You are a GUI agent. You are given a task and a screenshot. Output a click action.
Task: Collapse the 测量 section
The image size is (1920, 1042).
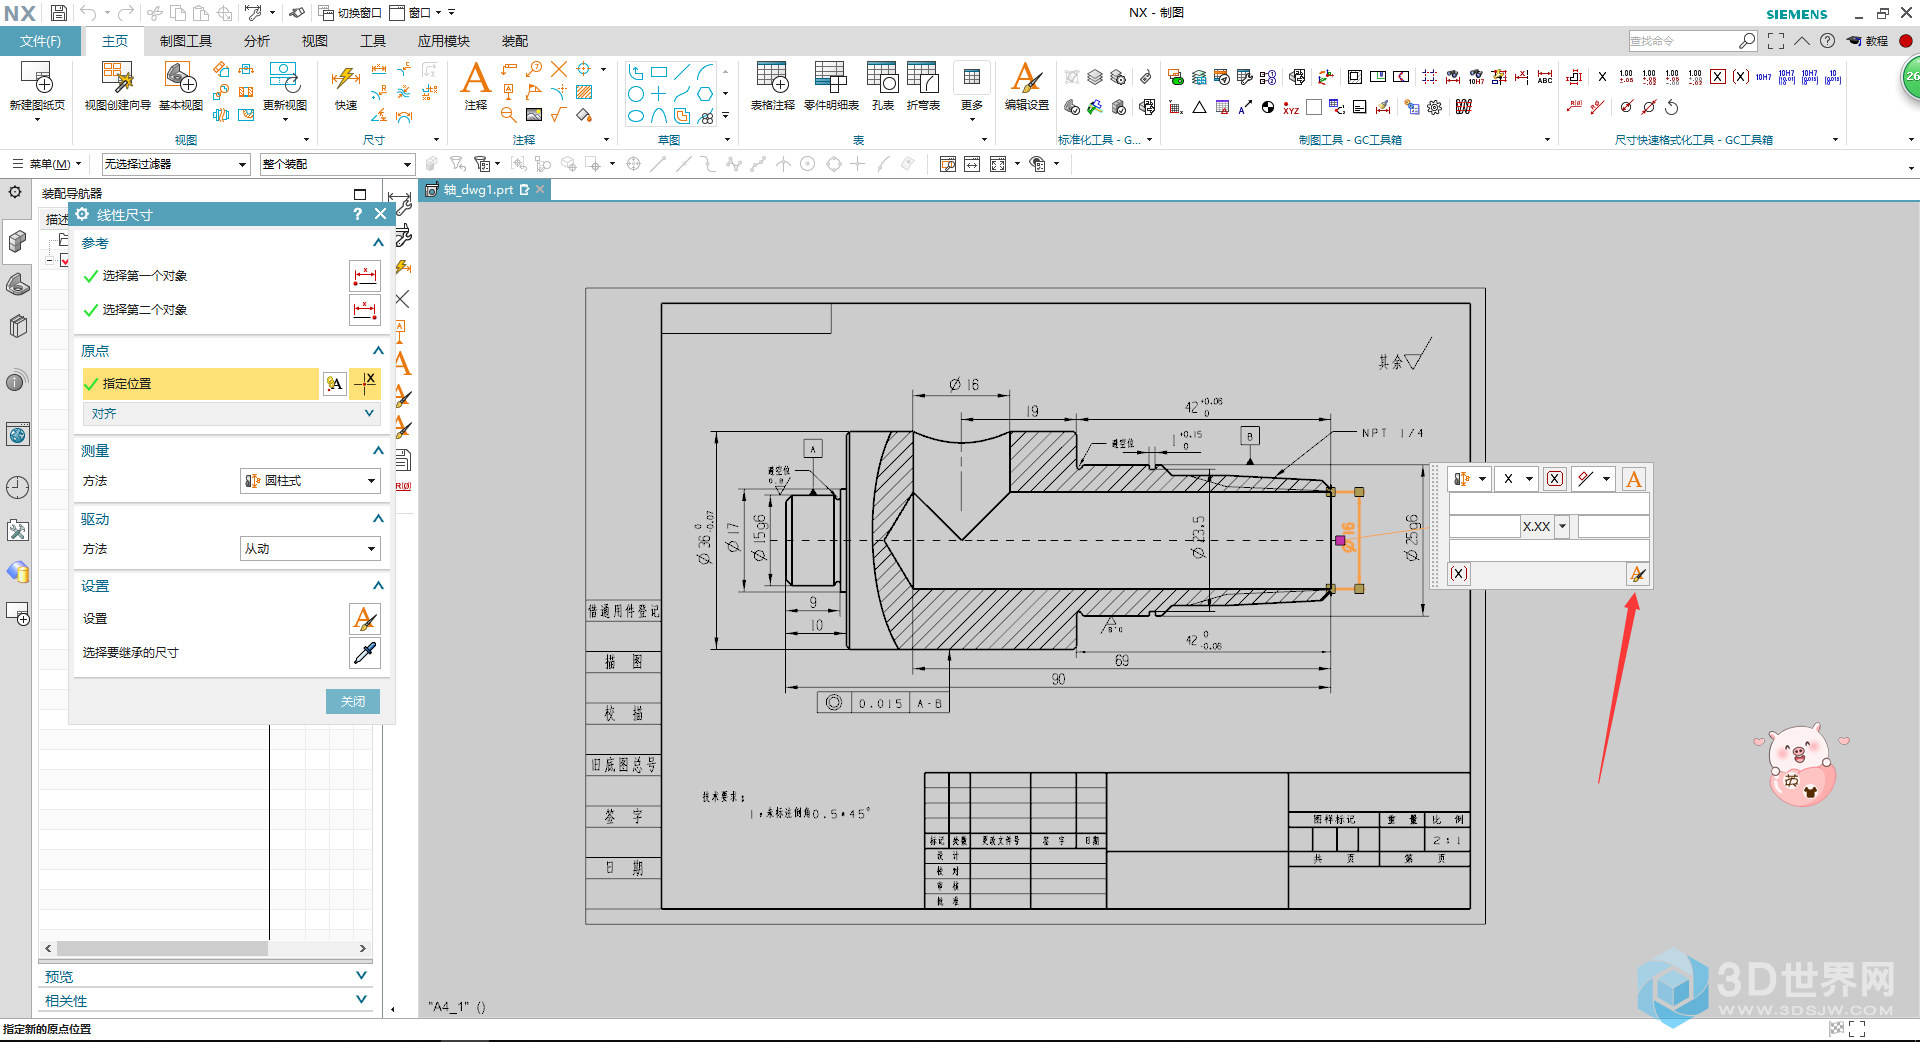378,451
